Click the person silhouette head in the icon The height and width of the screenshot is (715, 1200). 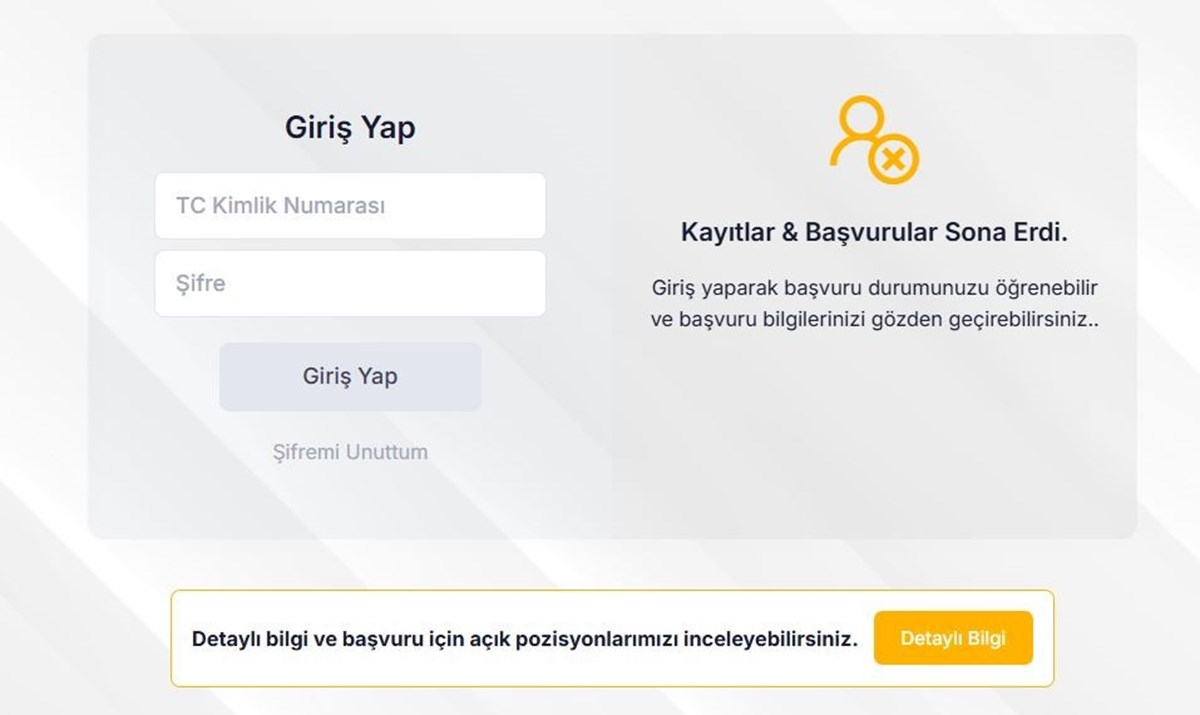[859, 119]
